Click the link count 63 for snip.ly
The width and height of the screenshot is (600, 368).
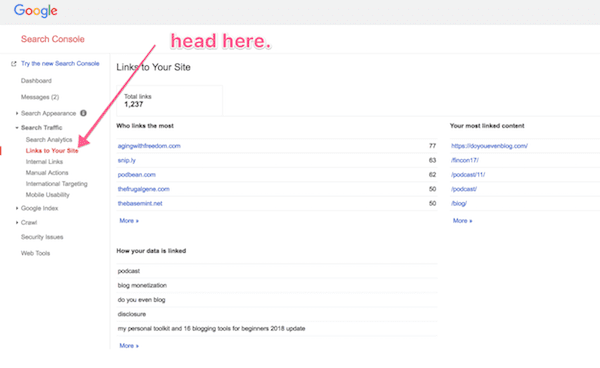coord(432,160)
